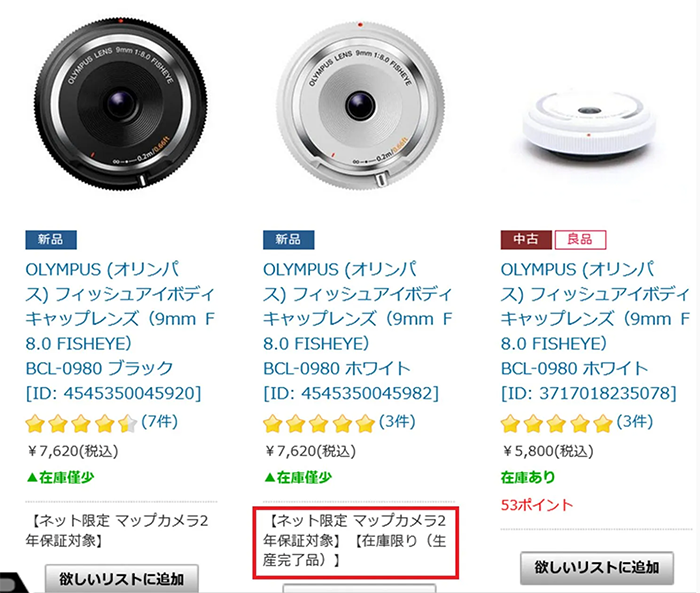Click the 53ポイント points text
The width and height of the screenshot is (700, 593).
pos(537,505)
